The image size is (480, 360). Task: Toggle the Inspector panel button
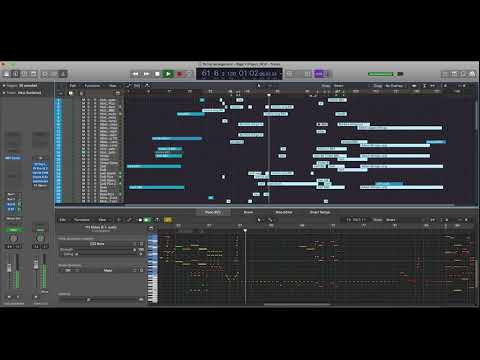[x=16, y=74]
